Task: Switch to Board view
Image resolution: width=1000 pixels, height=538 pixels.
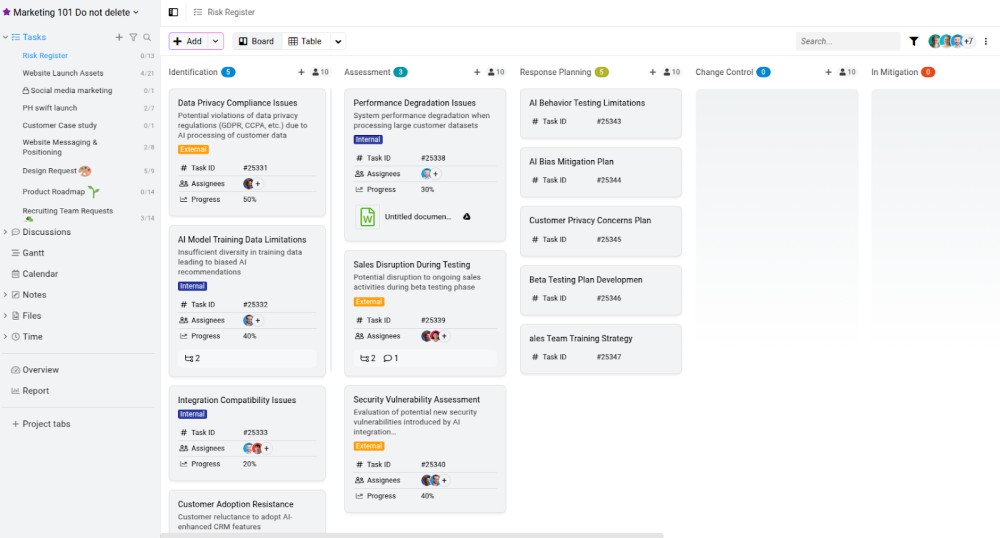Action: click(255, 41)
